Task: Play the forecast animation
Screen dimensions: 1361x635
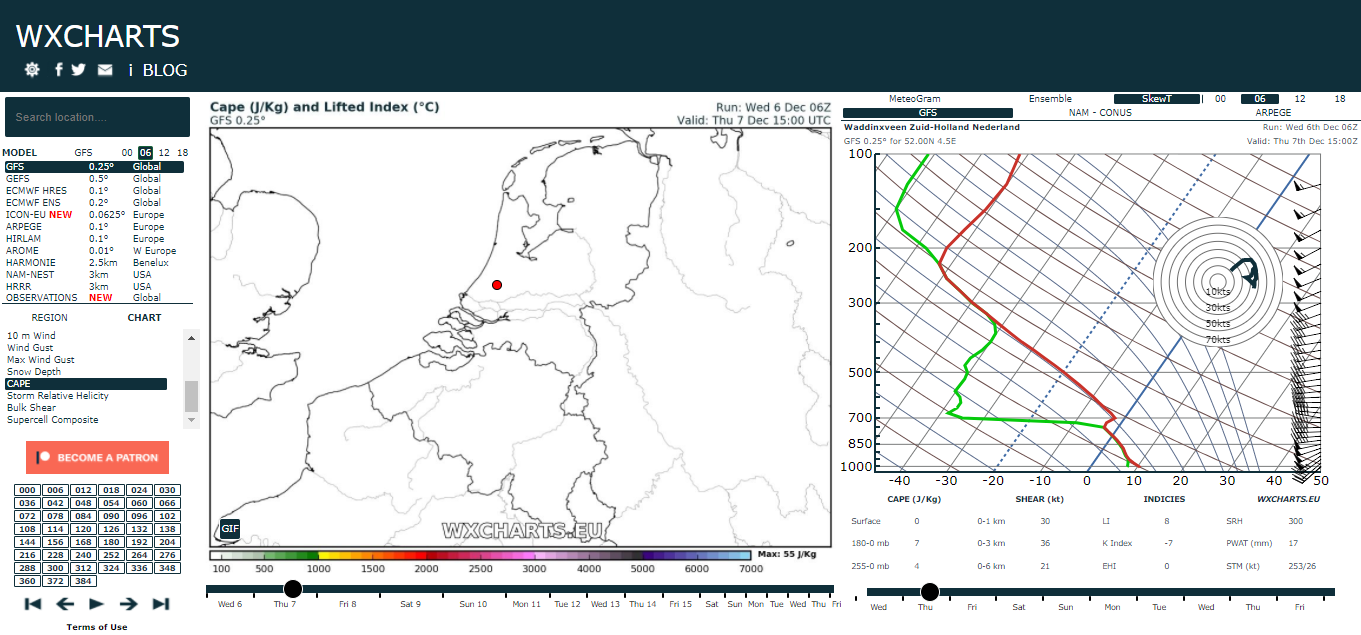Action: 96,603
